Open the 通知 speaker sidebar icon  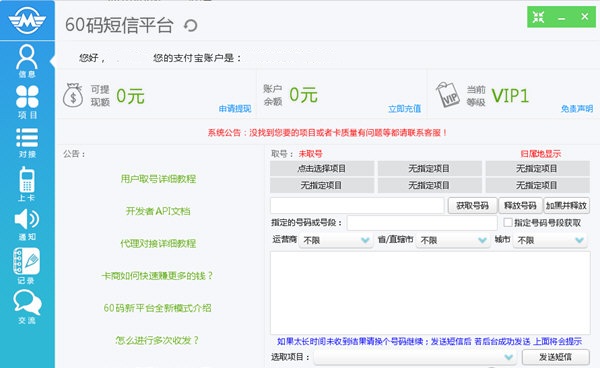click(27, 225)
